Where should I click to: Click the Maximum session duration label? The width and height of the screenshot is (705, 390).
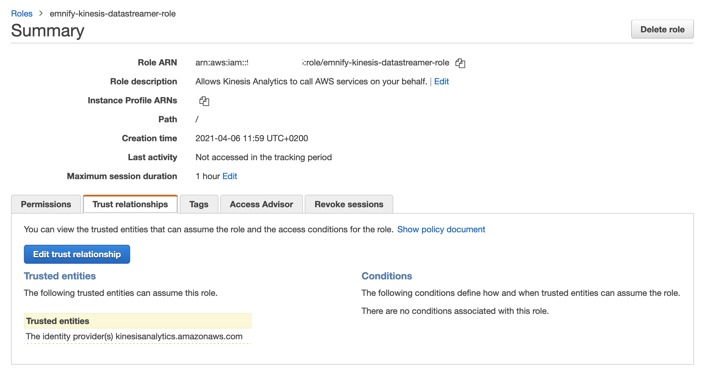pos(122,176)
